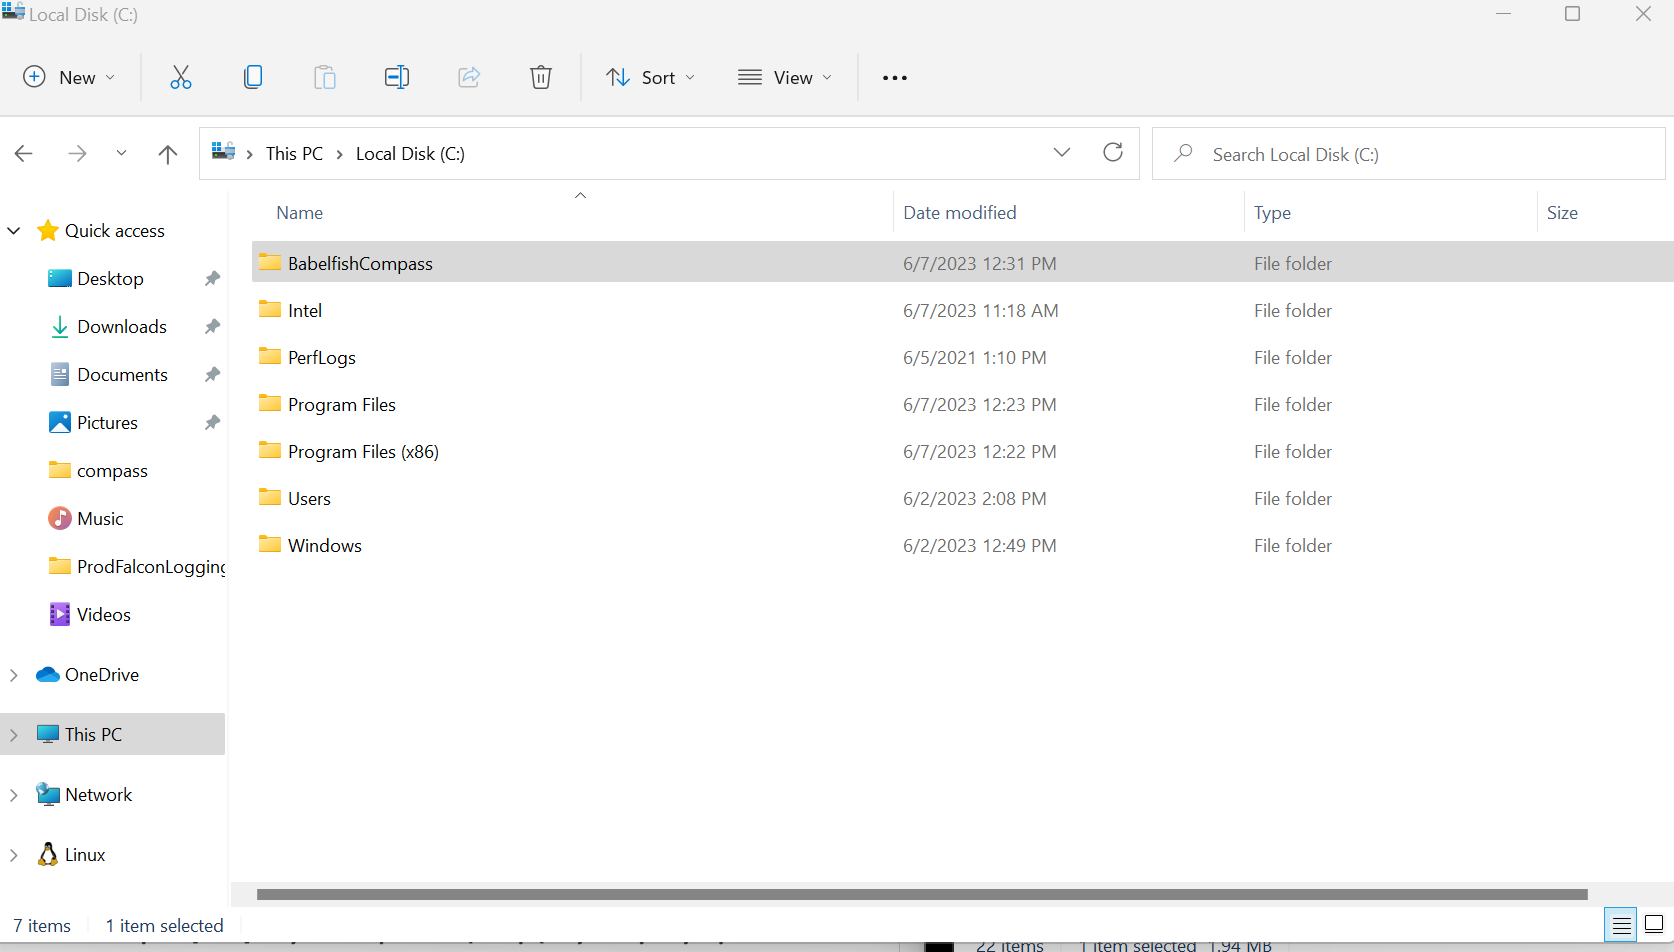Image resolution: width=1674 pixels, height=952 pixels.
Task: Click the pin icon next to Desktop
Action: 212,279
